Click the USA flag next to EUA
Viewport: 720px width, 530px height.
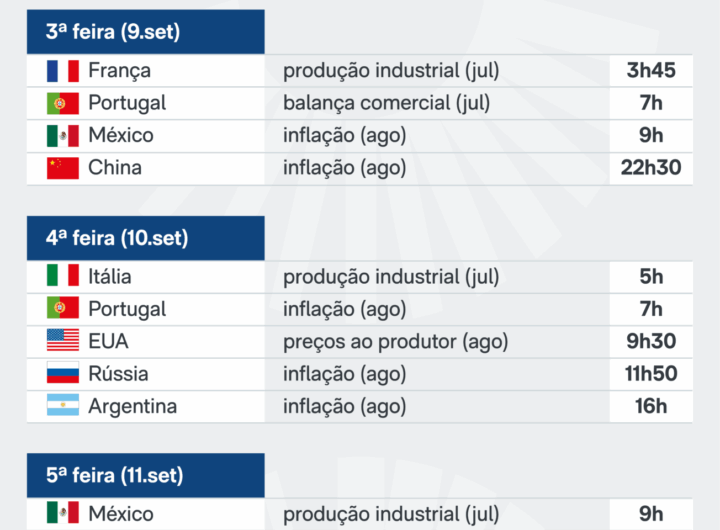(x=62, y=341)
